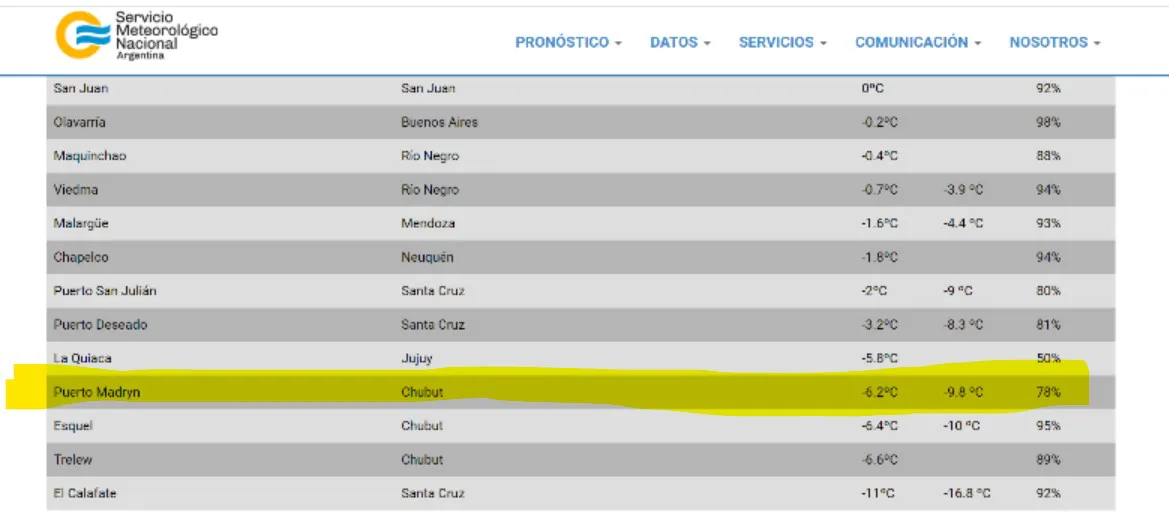The width and height of the screenshot is (1169, 525).
Task: Click Maquinchao's 88% humidity value
Action: pyautogui.click(x=1047, y=156)
